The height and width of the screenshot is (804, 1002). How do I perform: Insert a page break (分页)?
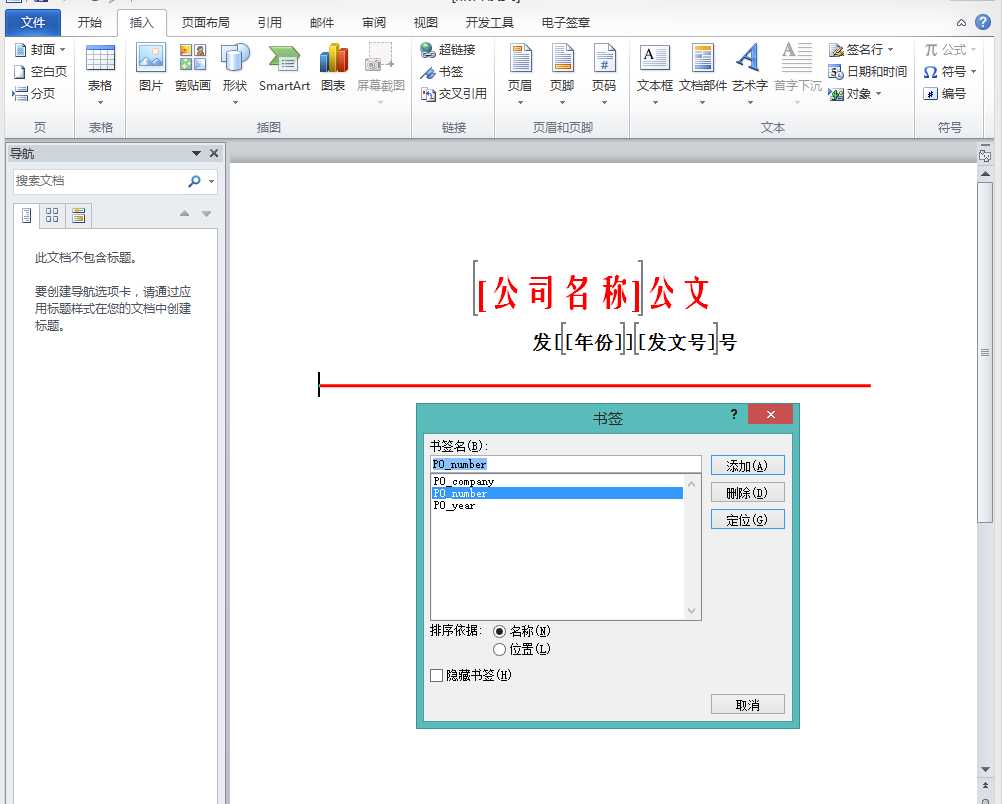tap(34, 93)
